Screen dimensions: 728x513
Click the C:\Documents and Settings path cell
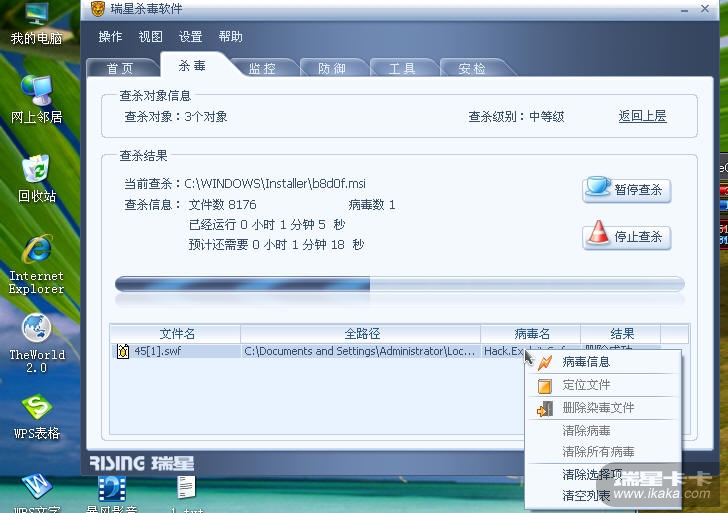(x=360, y=351)
